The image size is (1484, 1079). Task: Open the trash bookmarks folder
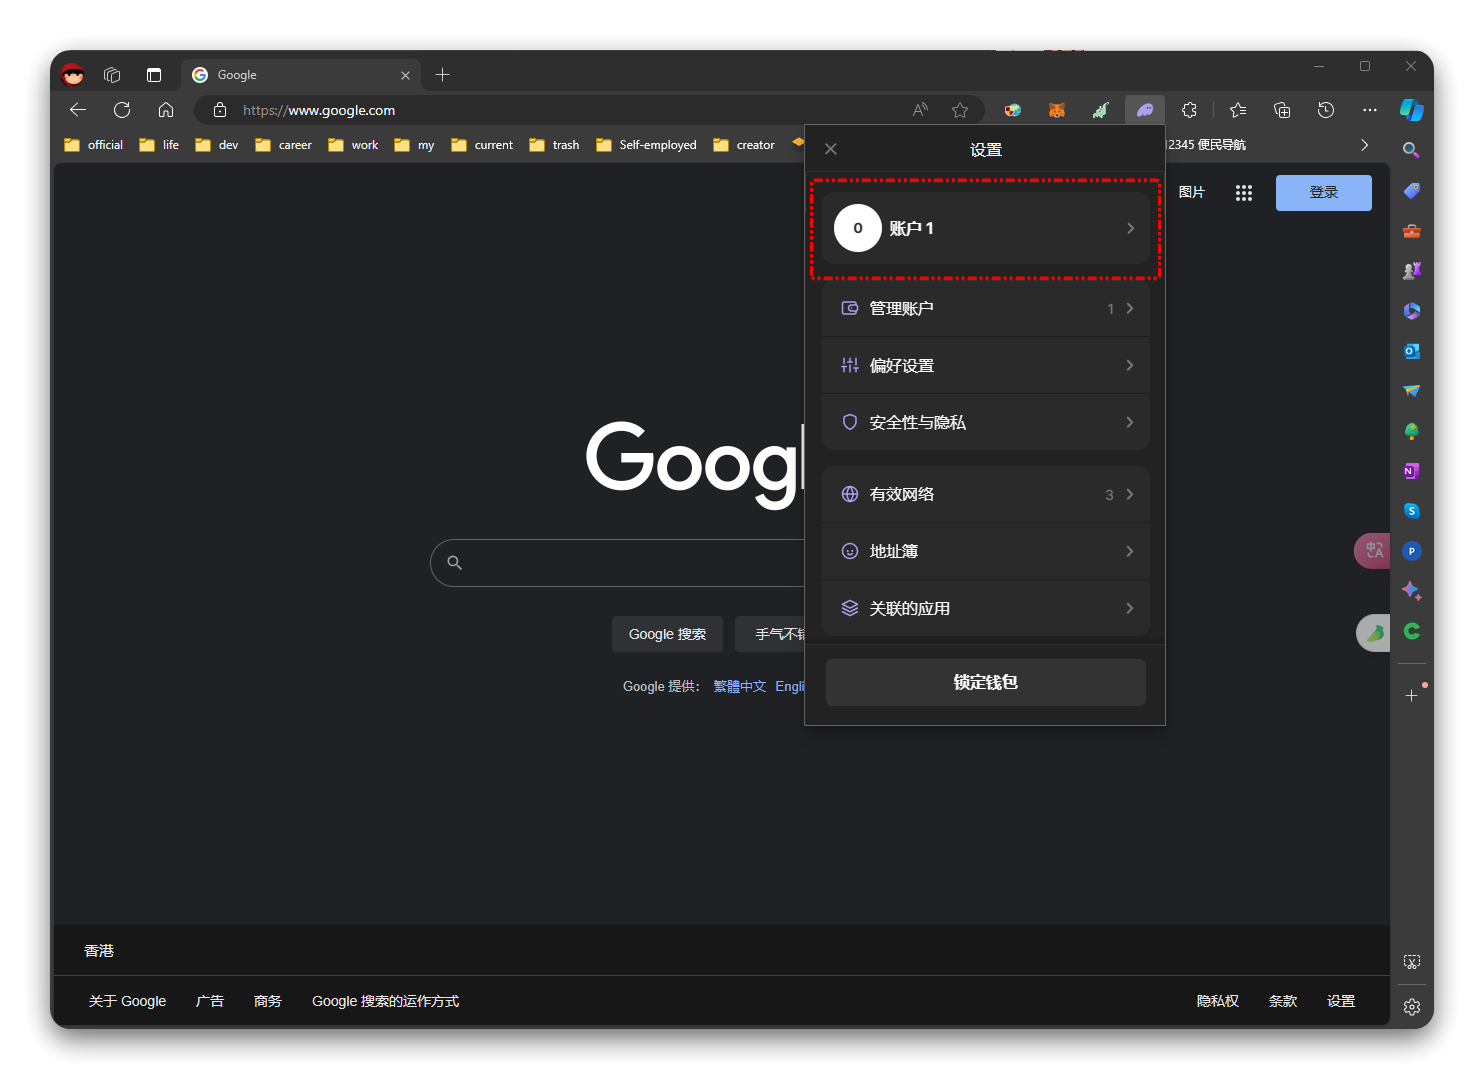[x=555, y=145]
